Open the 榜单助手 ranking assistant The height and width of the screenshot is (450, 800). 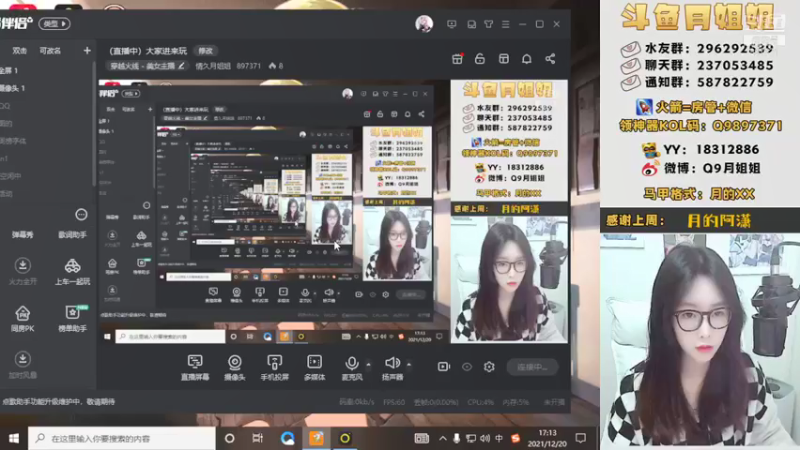click(x=72, y=318)
